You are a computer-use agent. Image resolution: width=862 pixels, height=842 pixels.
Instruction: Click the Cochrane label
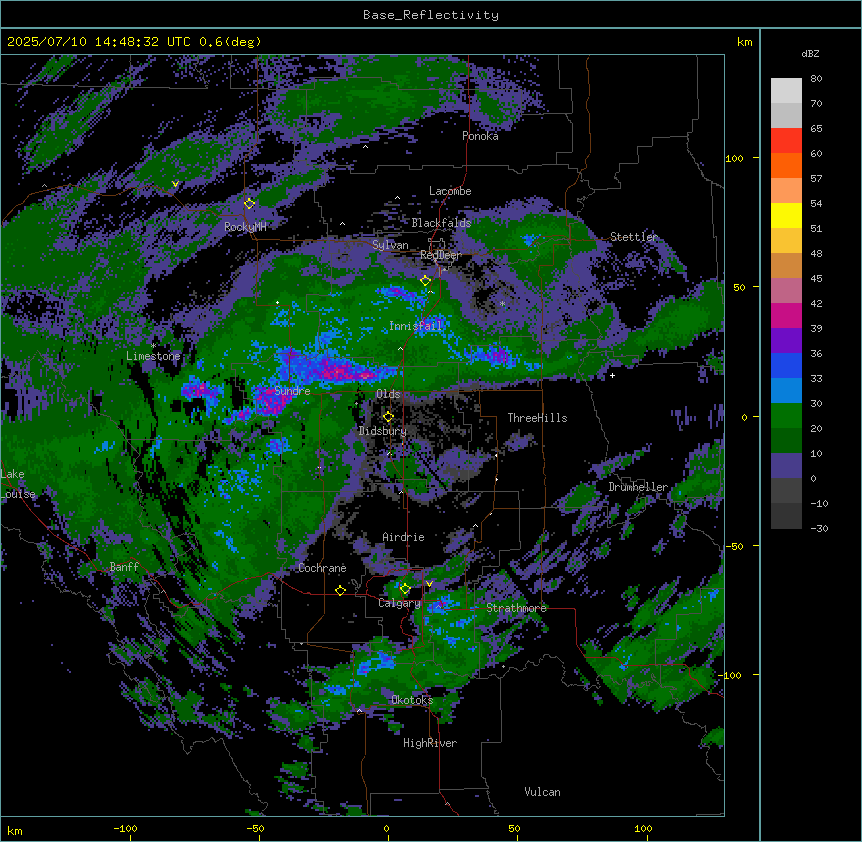(x=322, y=568)
